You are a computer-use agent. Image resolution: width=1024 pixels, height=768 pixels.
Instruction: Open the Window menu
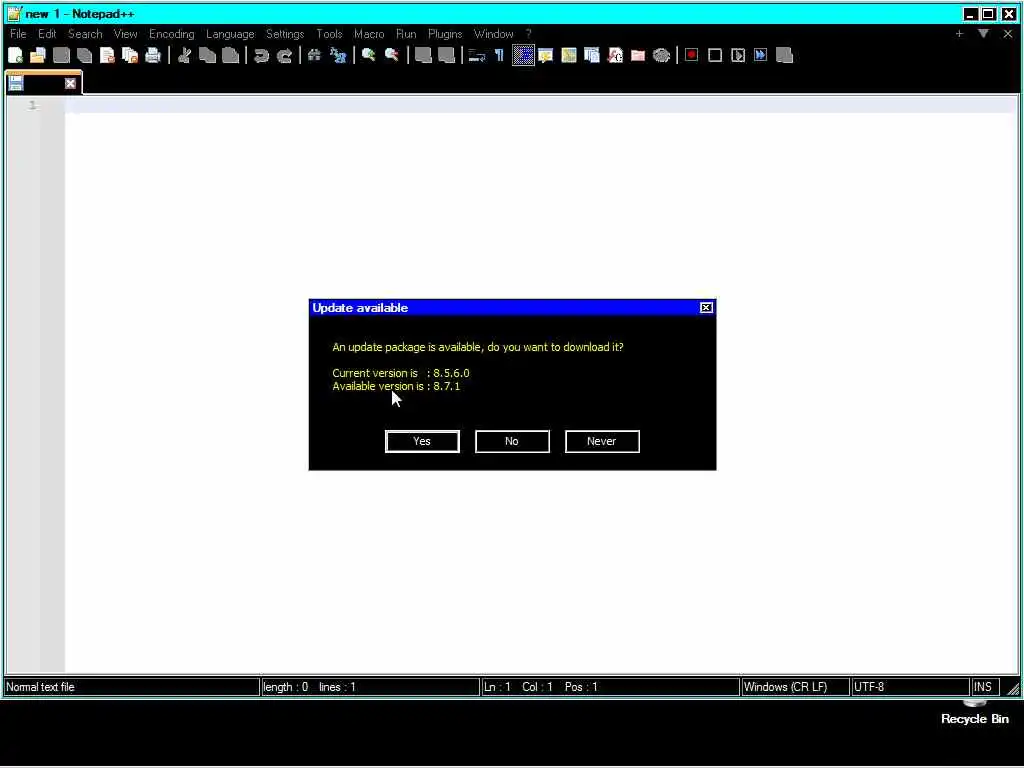coord(494,34)
